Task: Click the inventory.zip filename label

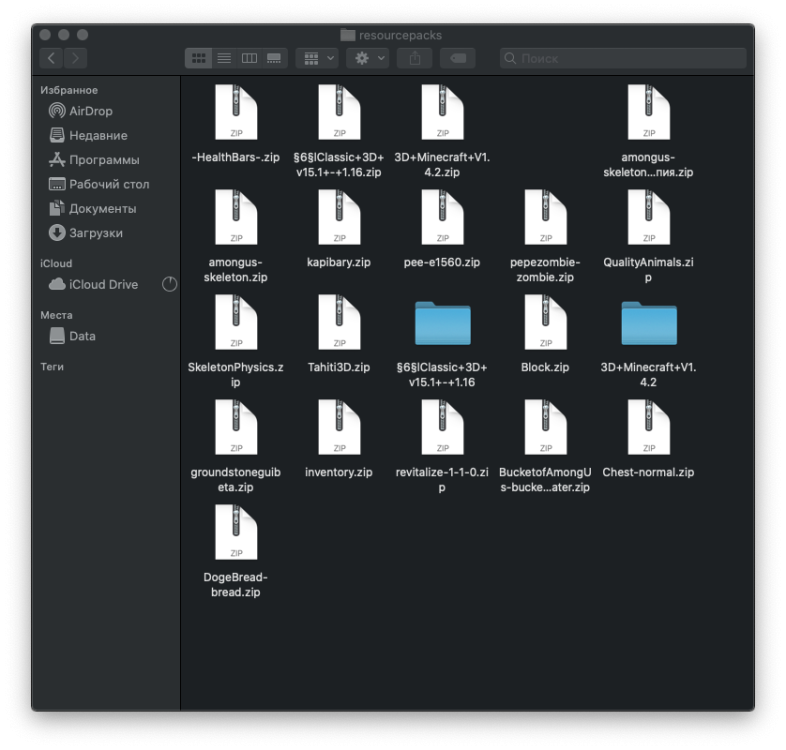Action: [x=339, y=472]
